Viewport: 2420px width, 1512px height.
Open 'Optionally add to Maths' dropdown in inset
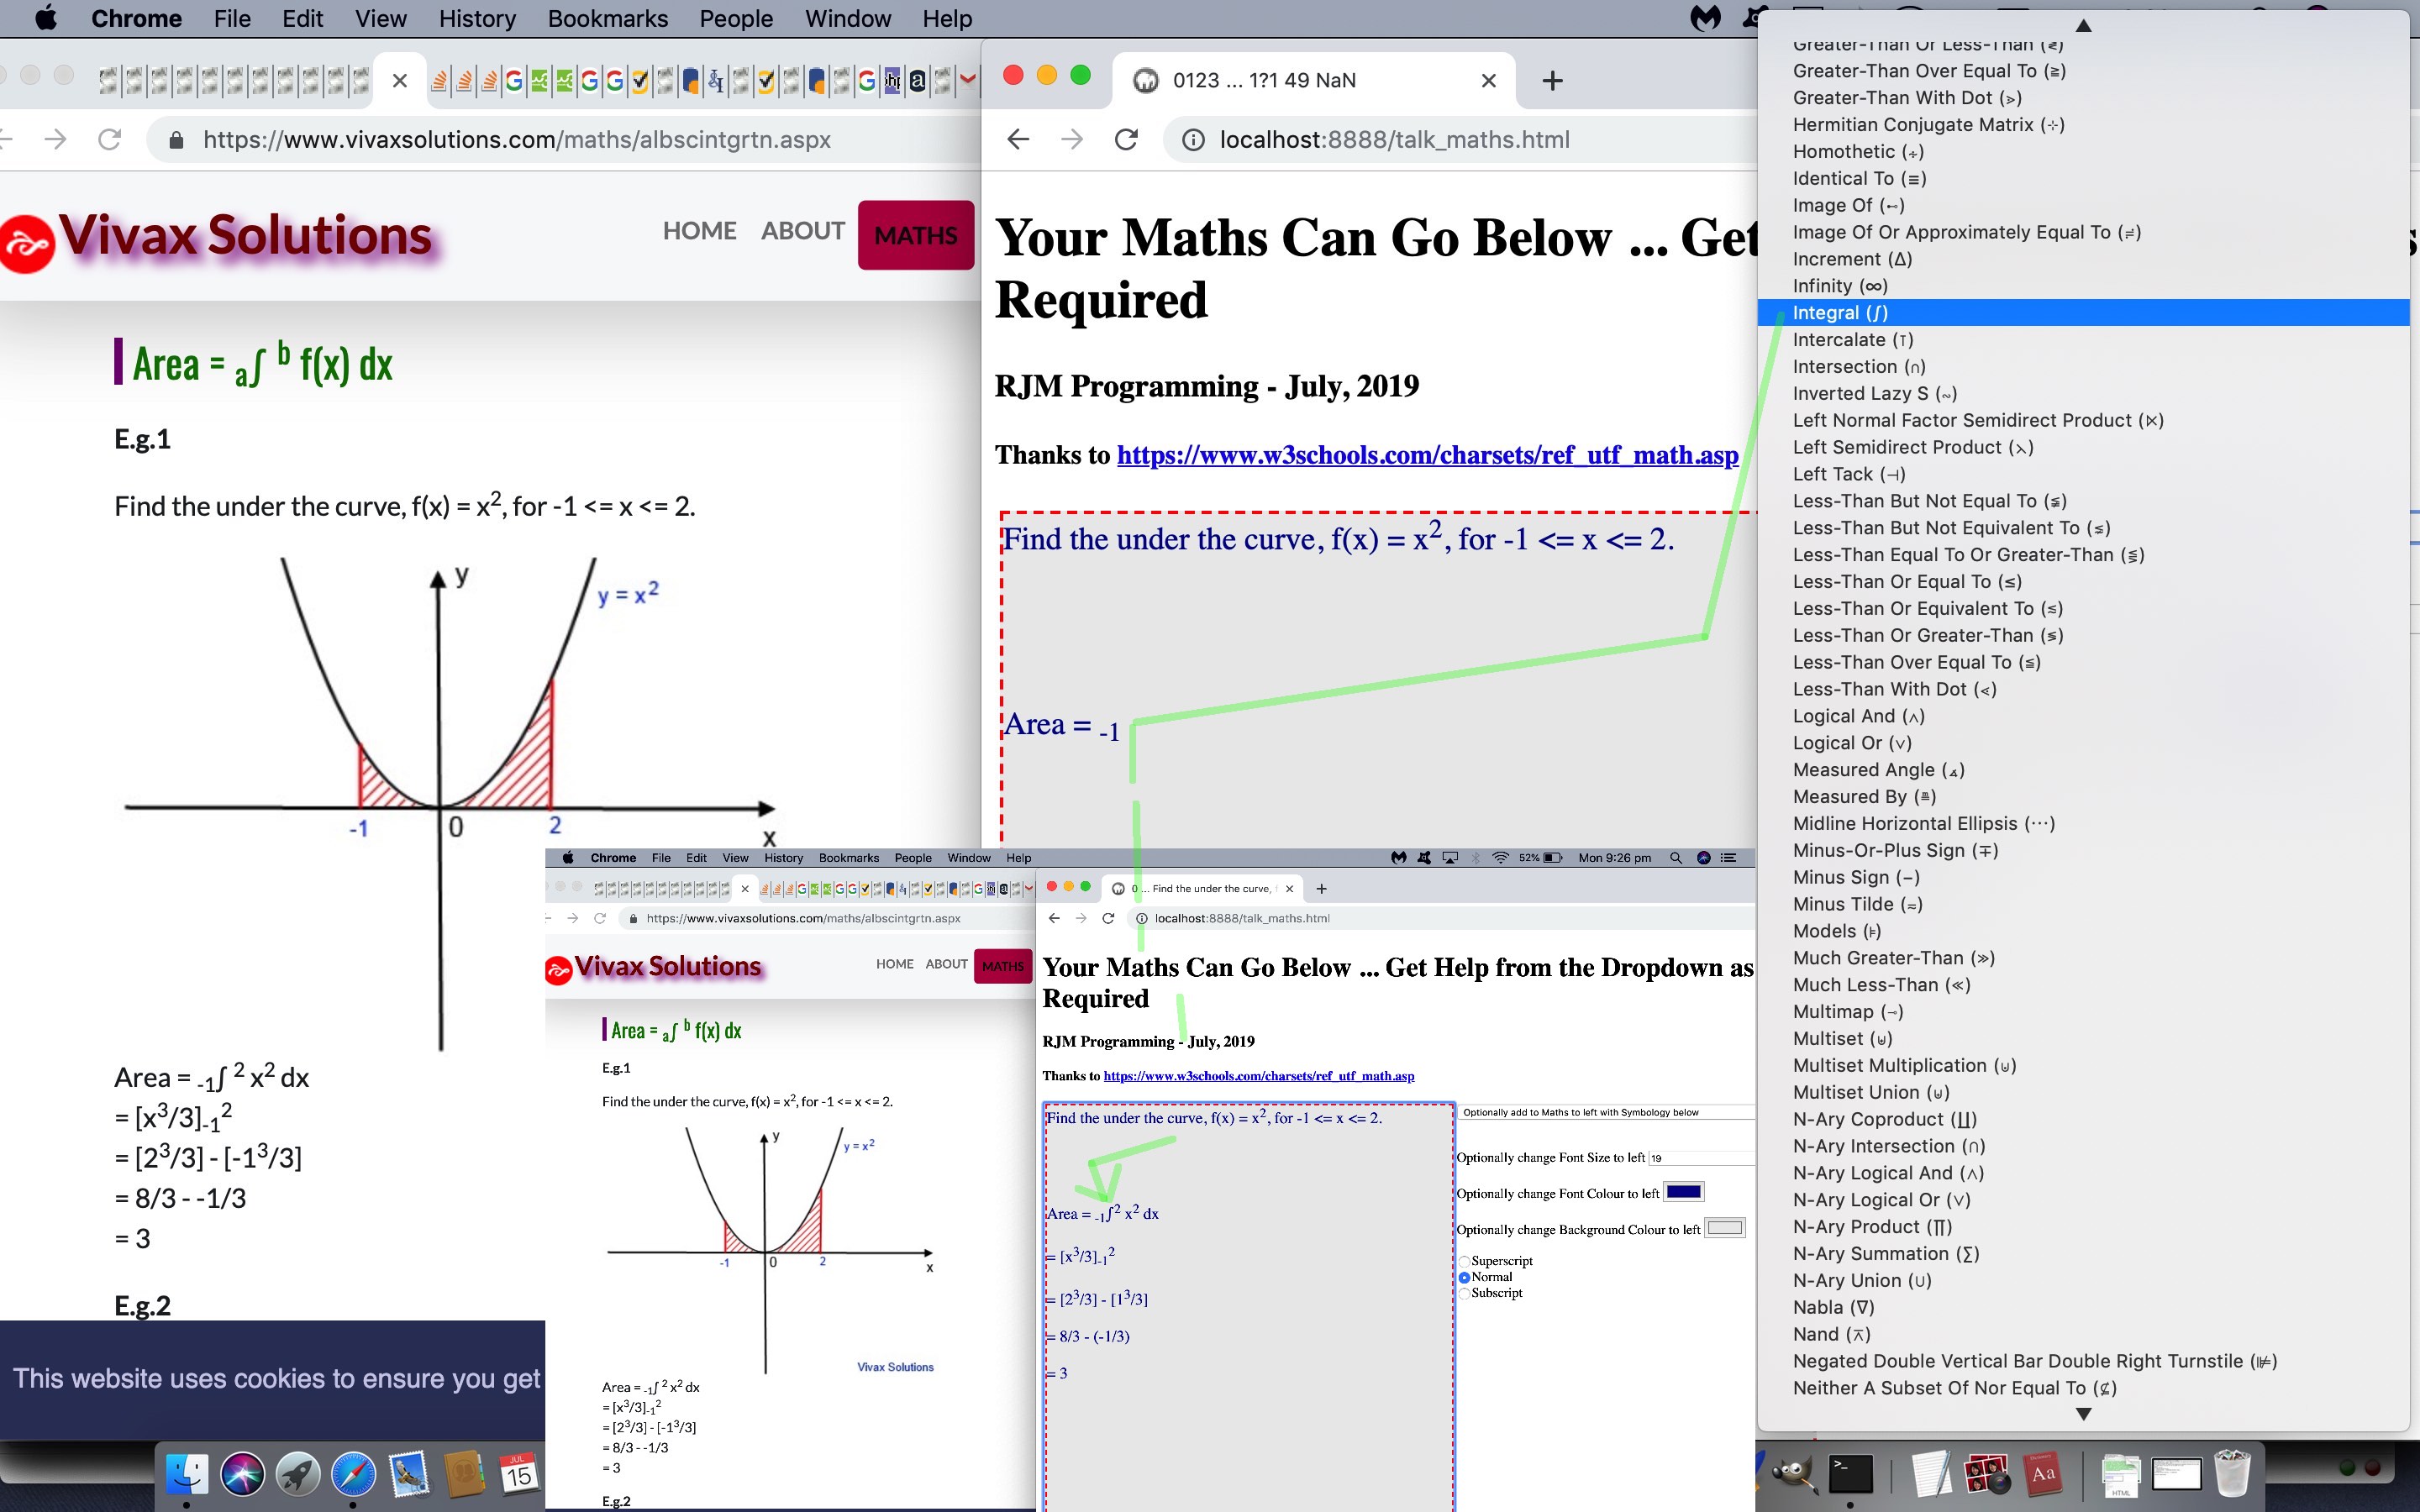click(1607, 1112)
